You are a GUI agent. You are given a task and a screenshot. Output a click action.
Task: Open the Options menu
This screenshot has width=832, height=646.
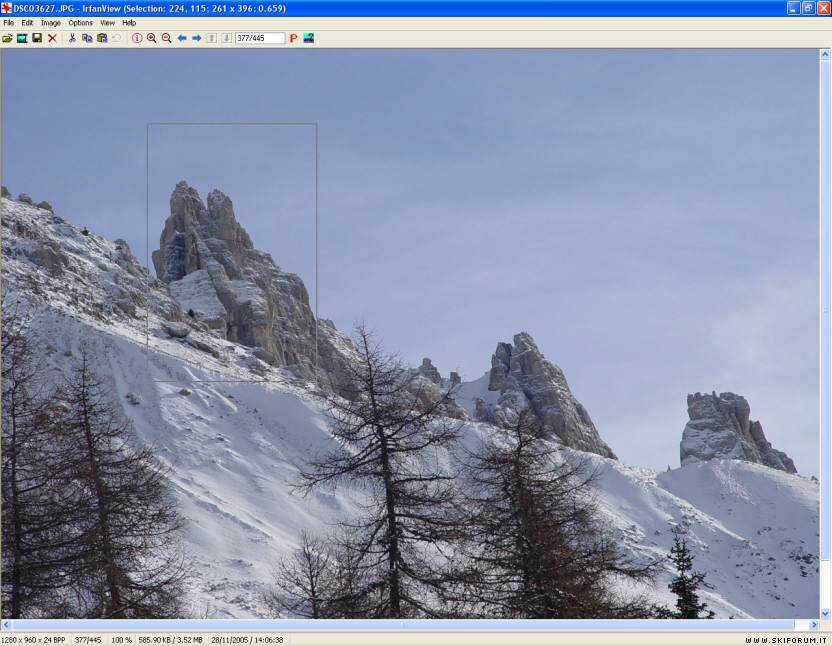coord(80,23)
